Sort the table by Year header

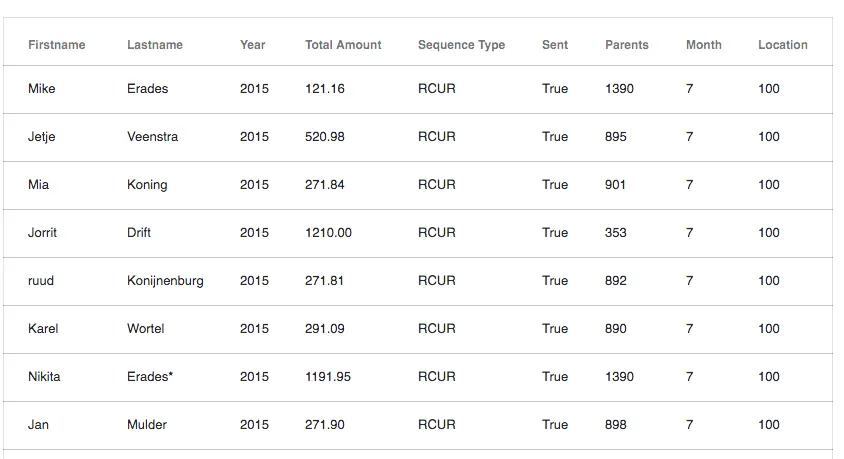click(x=253, y=45)
